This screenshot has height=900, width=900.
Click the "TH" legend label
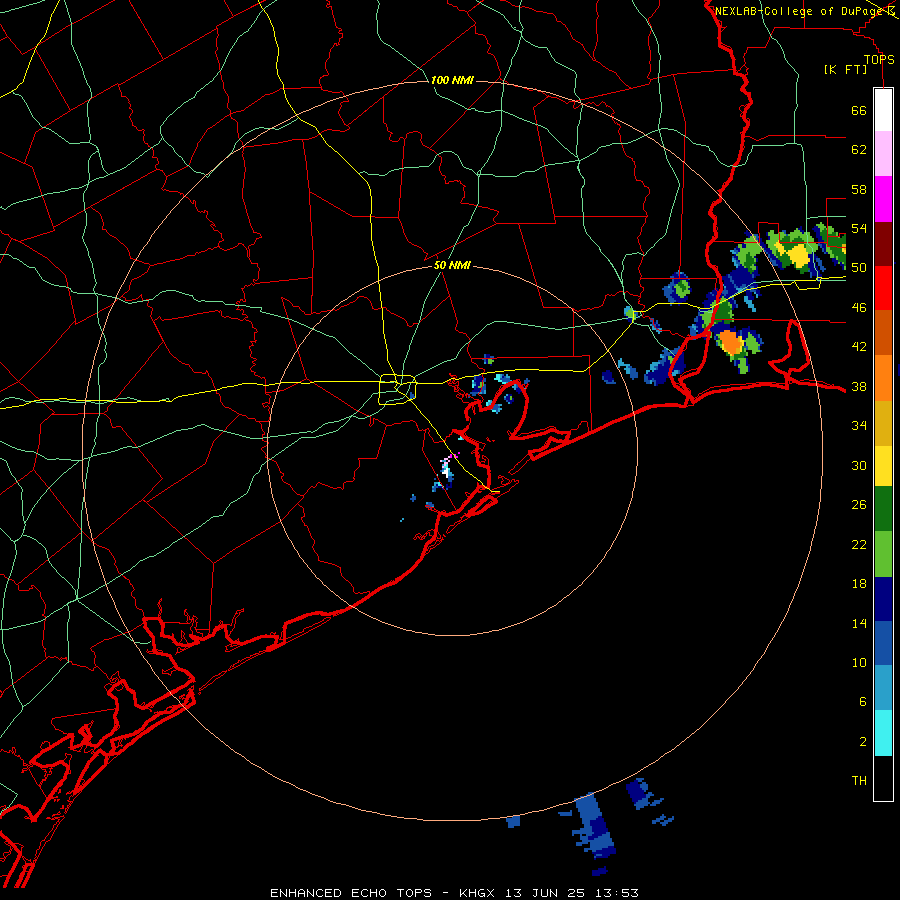859,781
